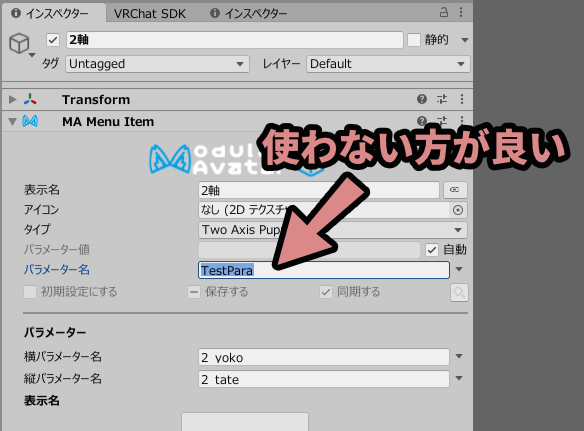The image size is (584, 431).
Task: Click the search icon next to 同期する
Action: point(459,292)
